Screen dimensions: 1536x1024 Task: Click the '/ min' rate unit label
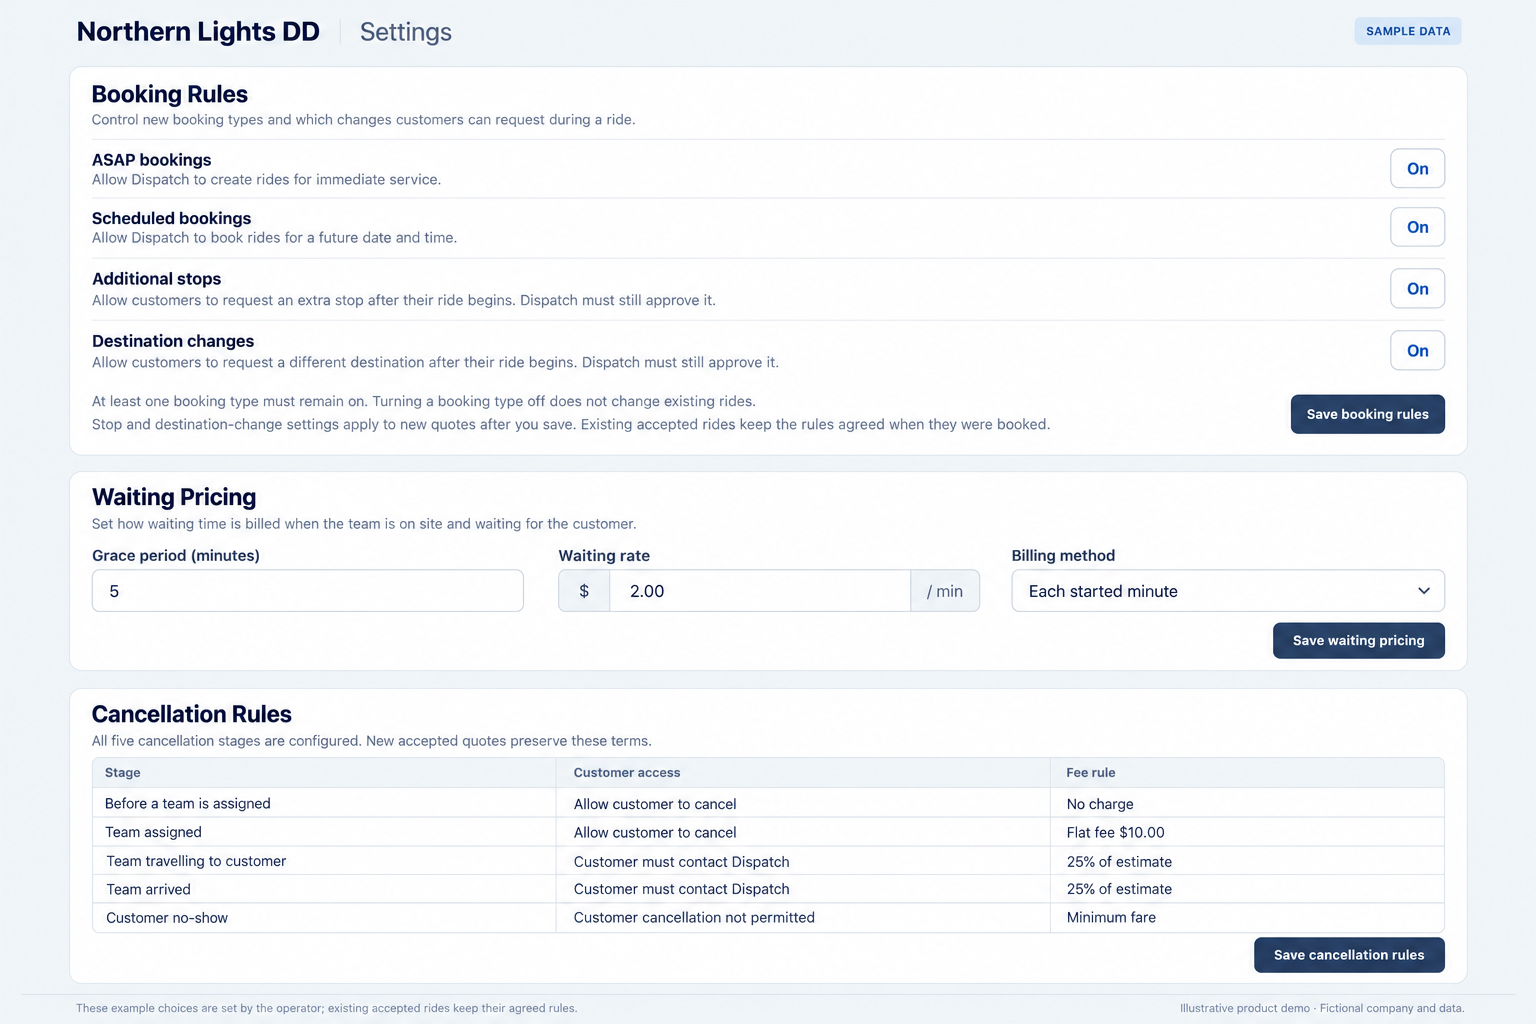[945, 591]
